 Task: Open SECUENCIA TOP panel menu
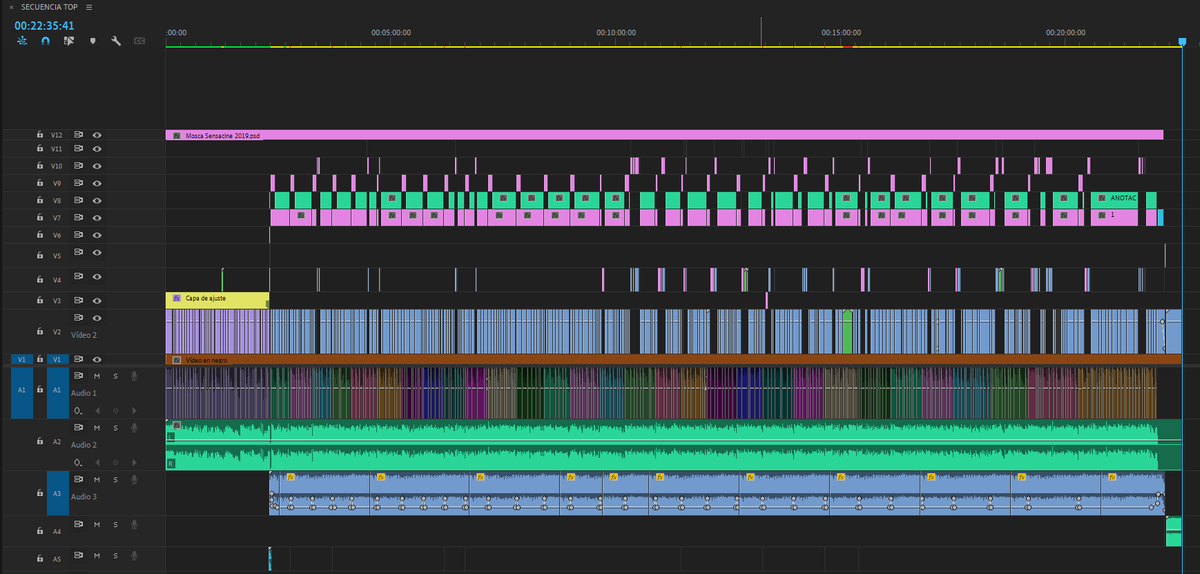pos(89,7)
